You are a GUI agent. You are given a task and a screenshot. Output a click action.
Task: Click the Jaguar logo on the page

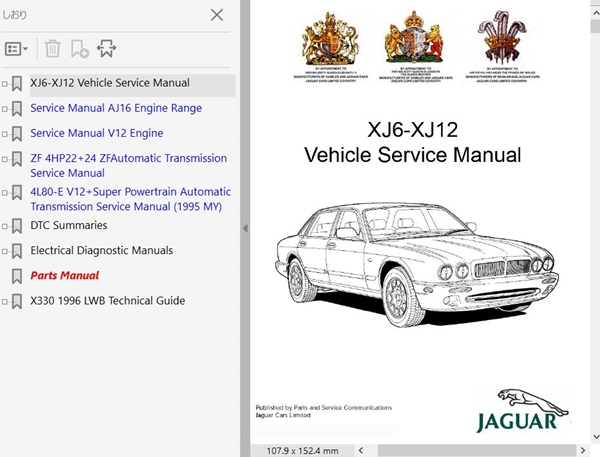click(x=523, y=411)
